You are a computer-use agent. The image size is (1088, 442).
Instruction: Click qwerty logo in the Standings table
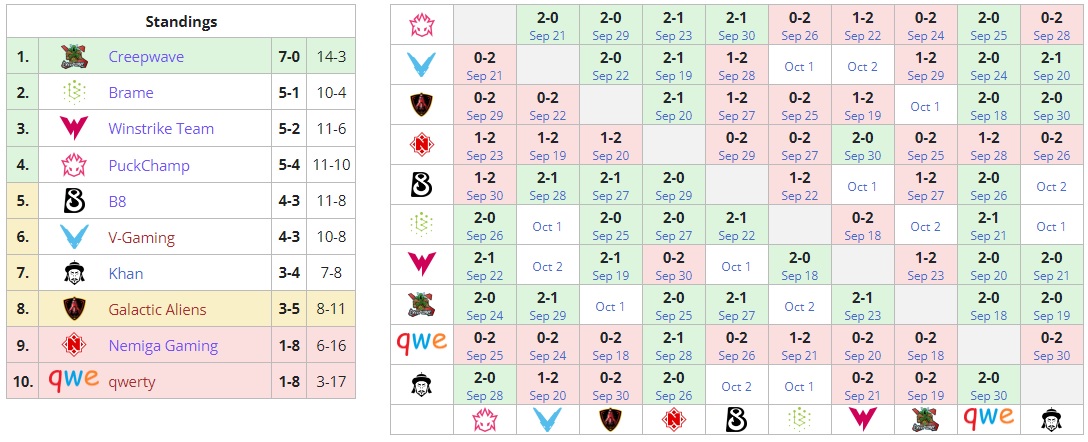74,381
